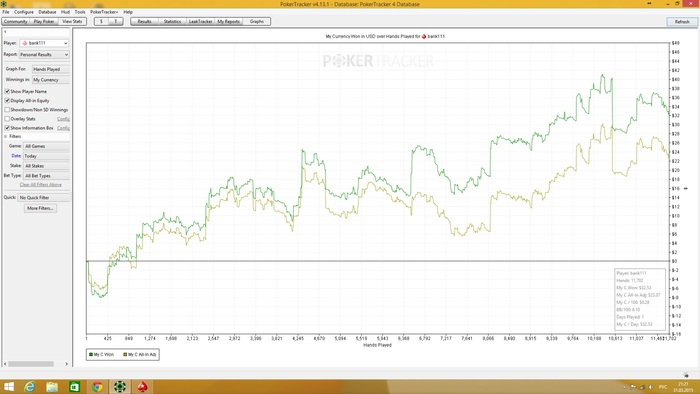The height and width of the screenshot is (394, 700).
Task: Click the Refresh button
Action: 682,21
